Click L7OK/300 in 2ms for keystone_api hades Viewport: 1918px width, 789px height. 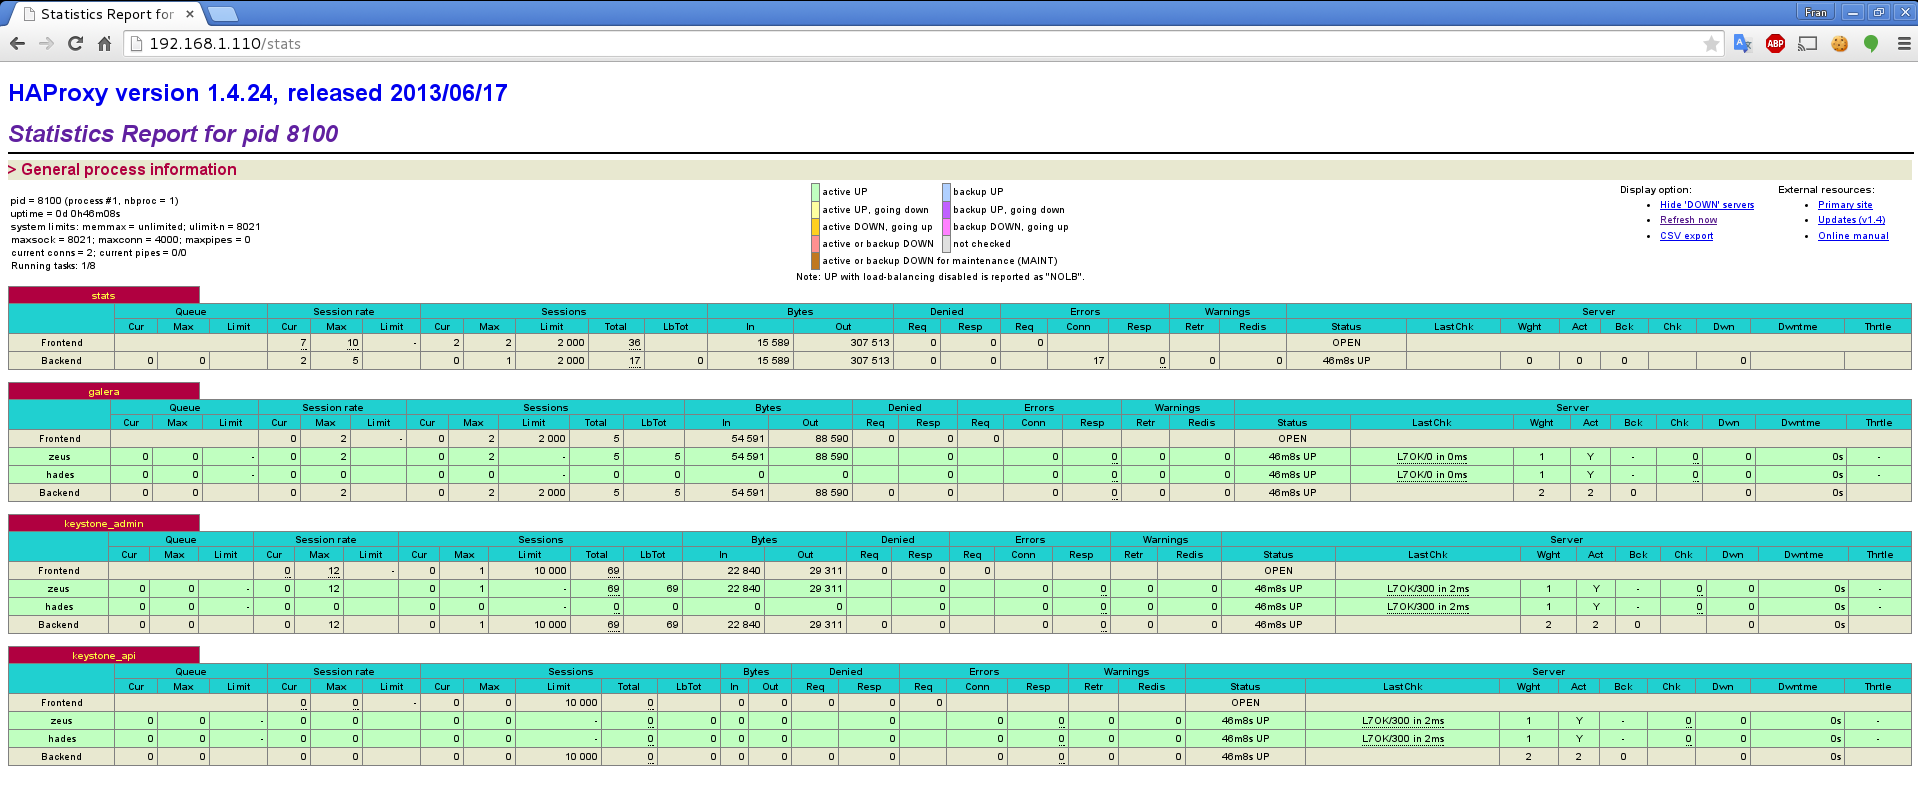coord(1403,739)
